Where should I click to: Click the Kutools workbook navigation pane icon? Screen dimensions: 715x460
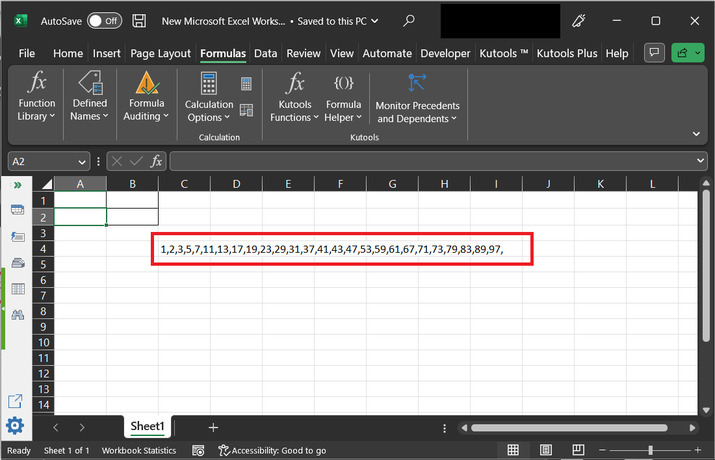pos(17,210)
